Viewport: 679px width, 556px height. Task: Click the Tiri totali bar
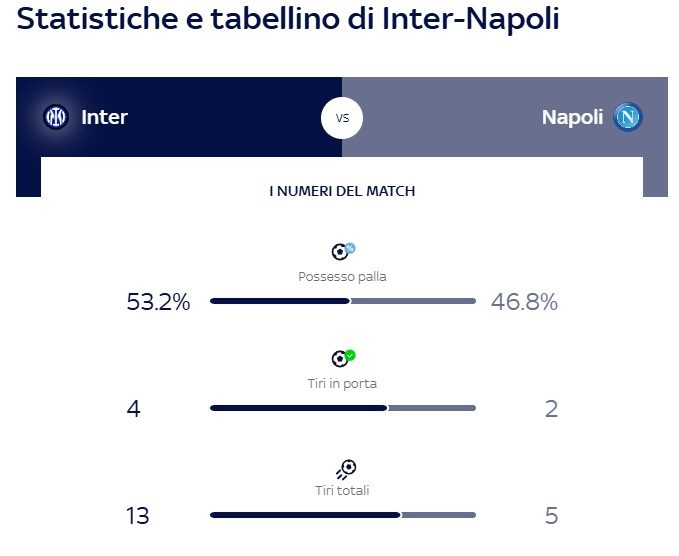(x=342, y=515)
